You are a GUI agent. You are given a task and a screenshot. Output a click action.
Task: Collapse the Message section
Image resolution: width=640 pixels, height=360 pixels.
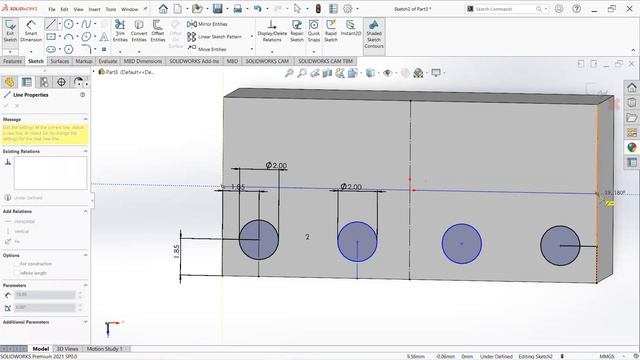85,119
